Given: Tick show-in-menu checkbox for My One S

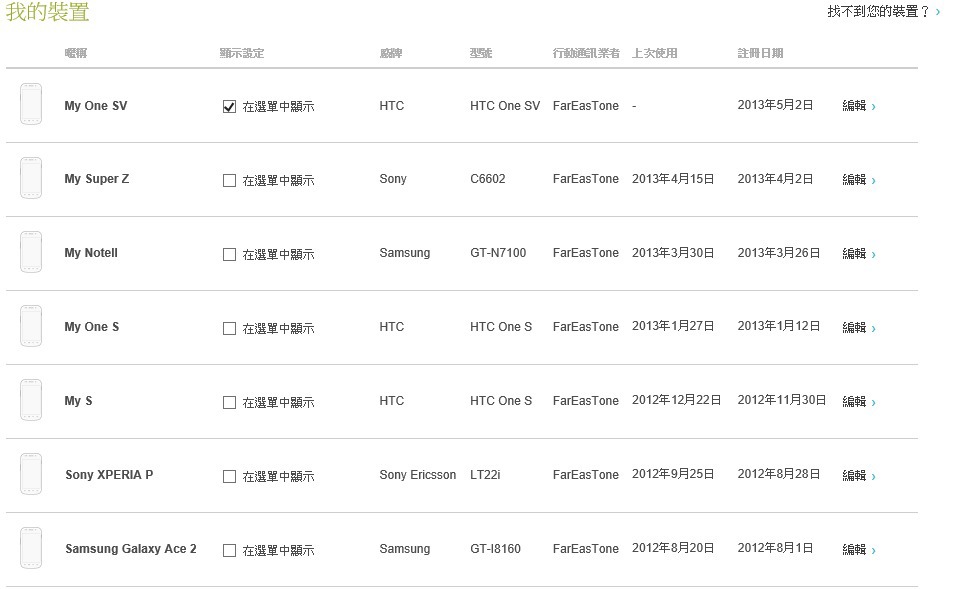Looking at the screenshot, I should click(229, 329).
